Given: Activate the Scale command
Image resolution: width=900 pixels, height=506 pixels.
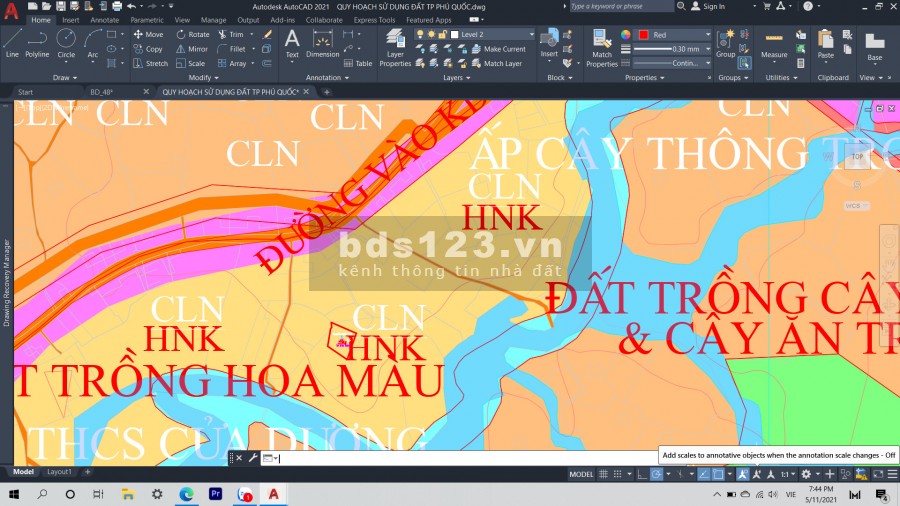Looking at the screenshot, I should pyautogui.click(x=191, y=63).
